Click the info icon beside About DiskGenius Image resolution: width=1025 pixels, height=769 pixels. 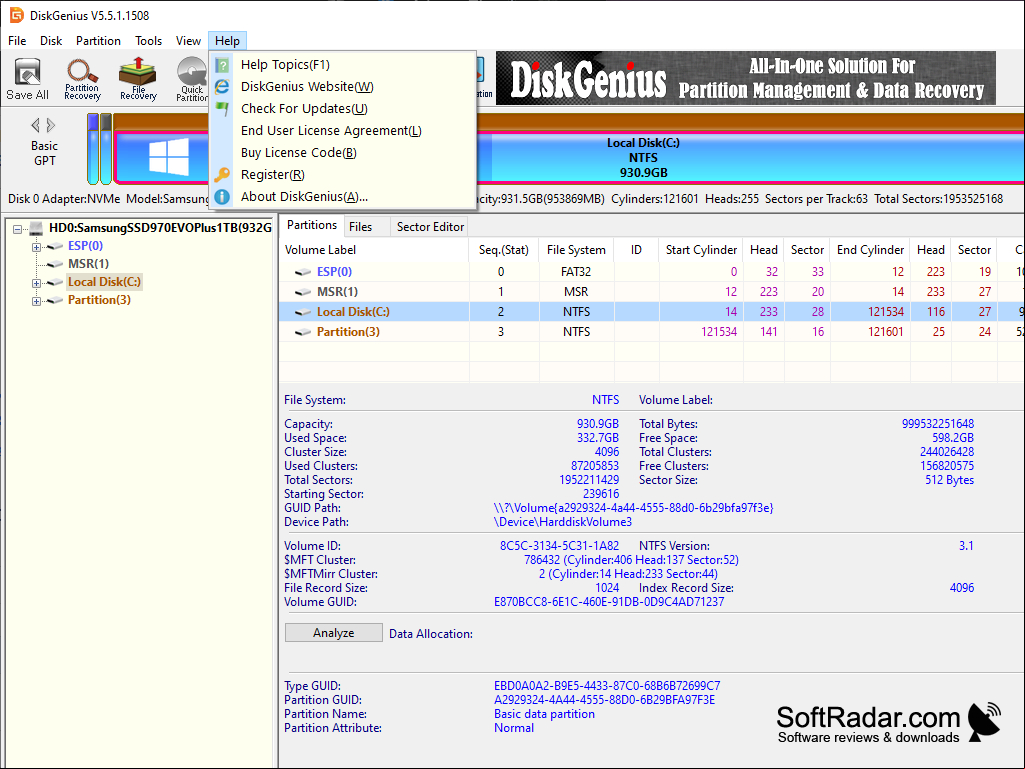(x=222, y=197)
